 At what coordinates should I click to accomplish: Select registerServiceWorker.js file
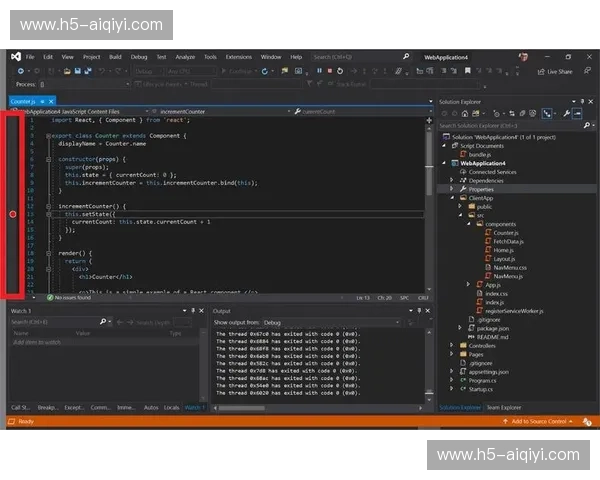[514, 311]
